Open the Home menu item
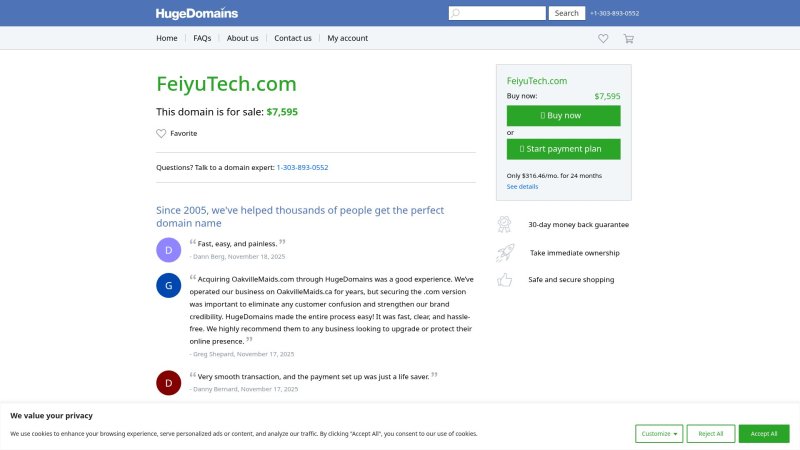The height and width of the screenshot is (450, 800). 167,38
